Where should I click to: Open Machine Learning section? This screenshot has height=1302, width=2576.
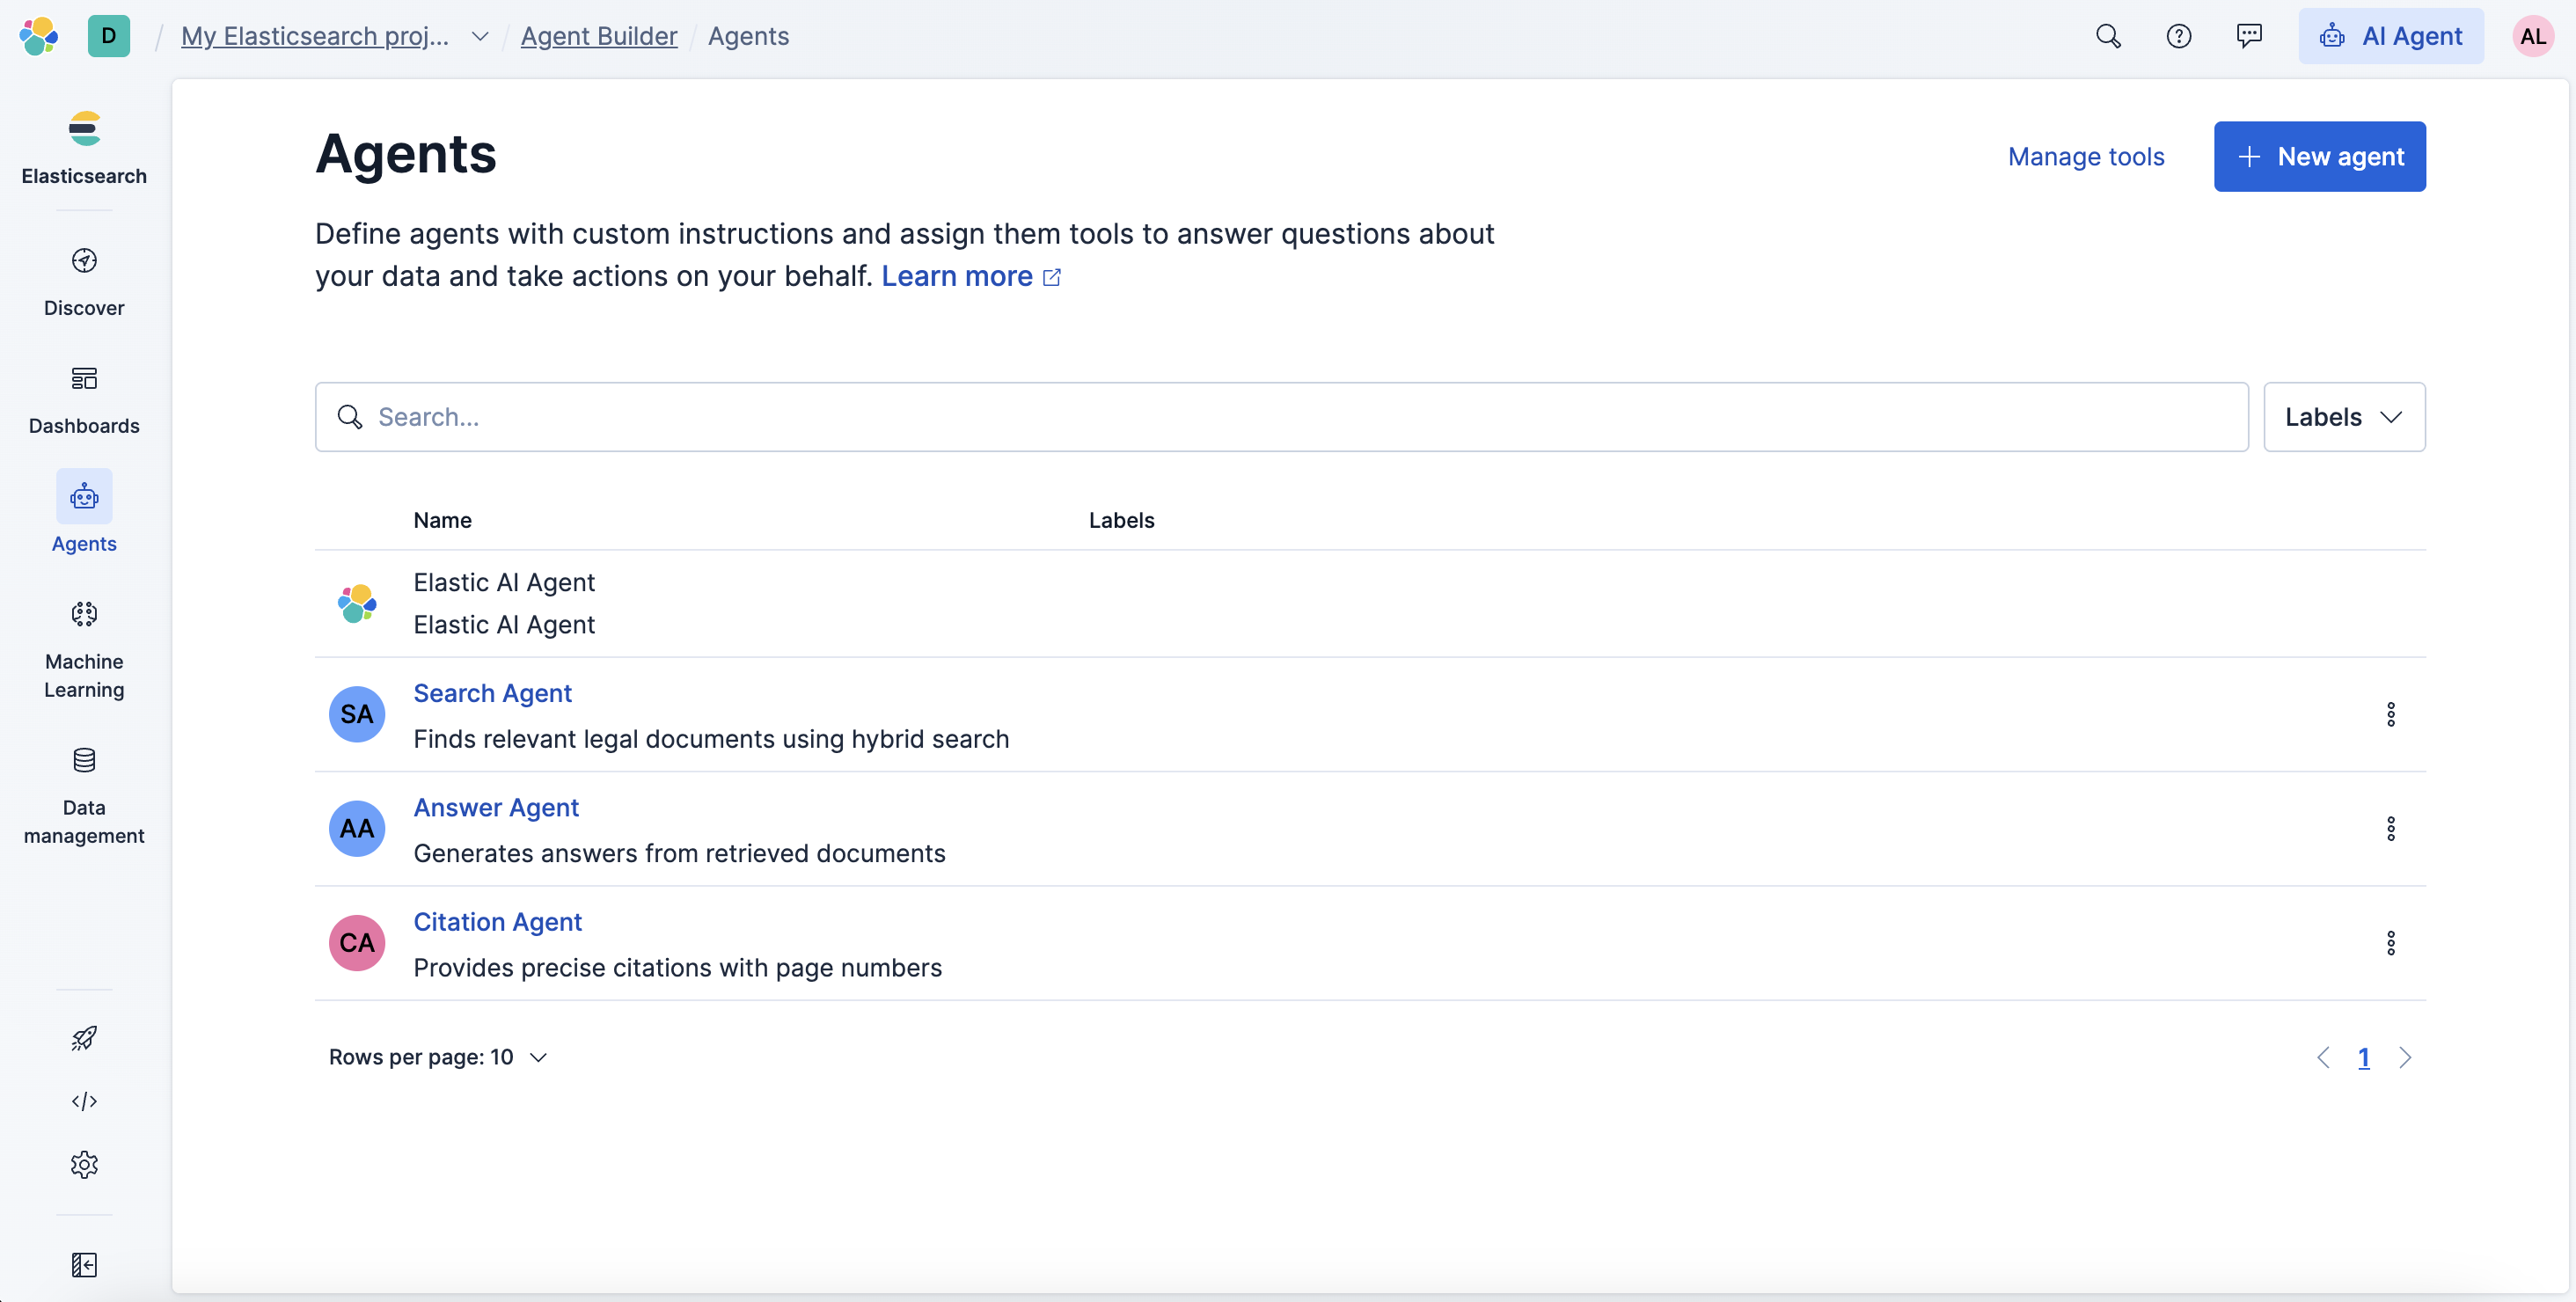pyautogui.click(x=84, y=650)
